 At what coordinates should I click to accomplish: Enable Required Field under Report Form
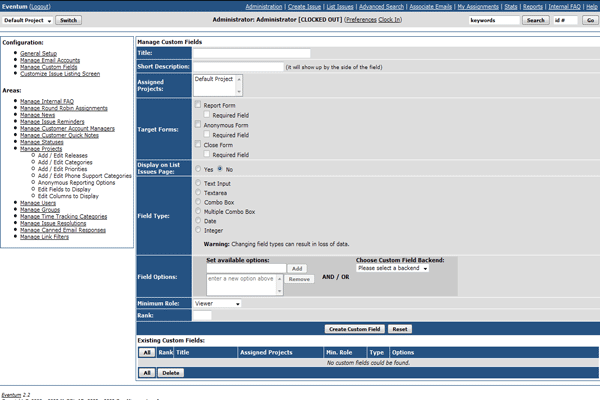207,114
